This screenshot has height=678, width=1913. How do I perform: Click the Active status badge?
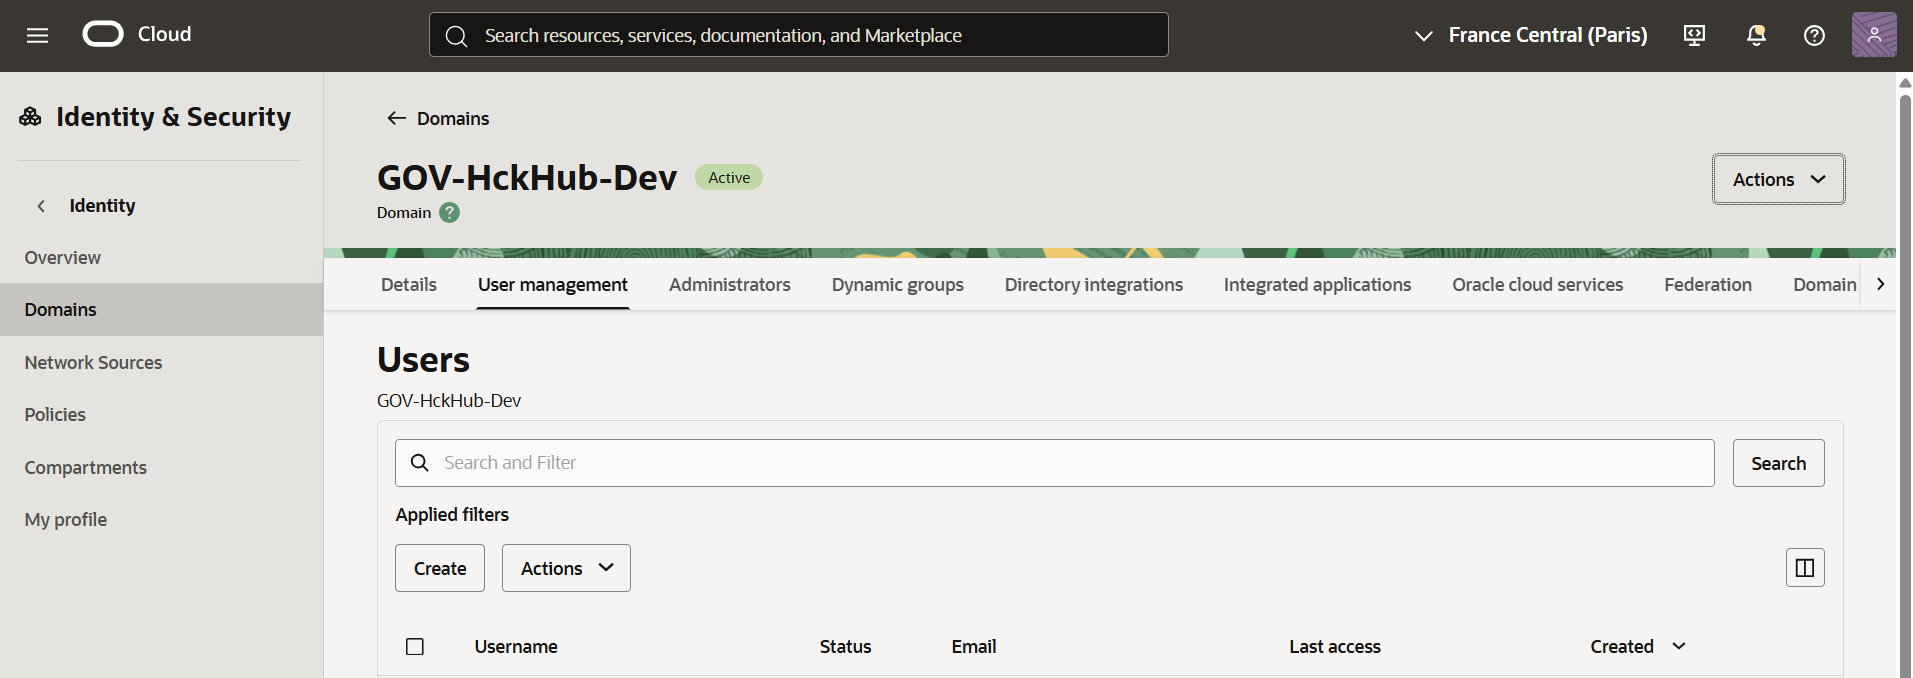[729, 177]
